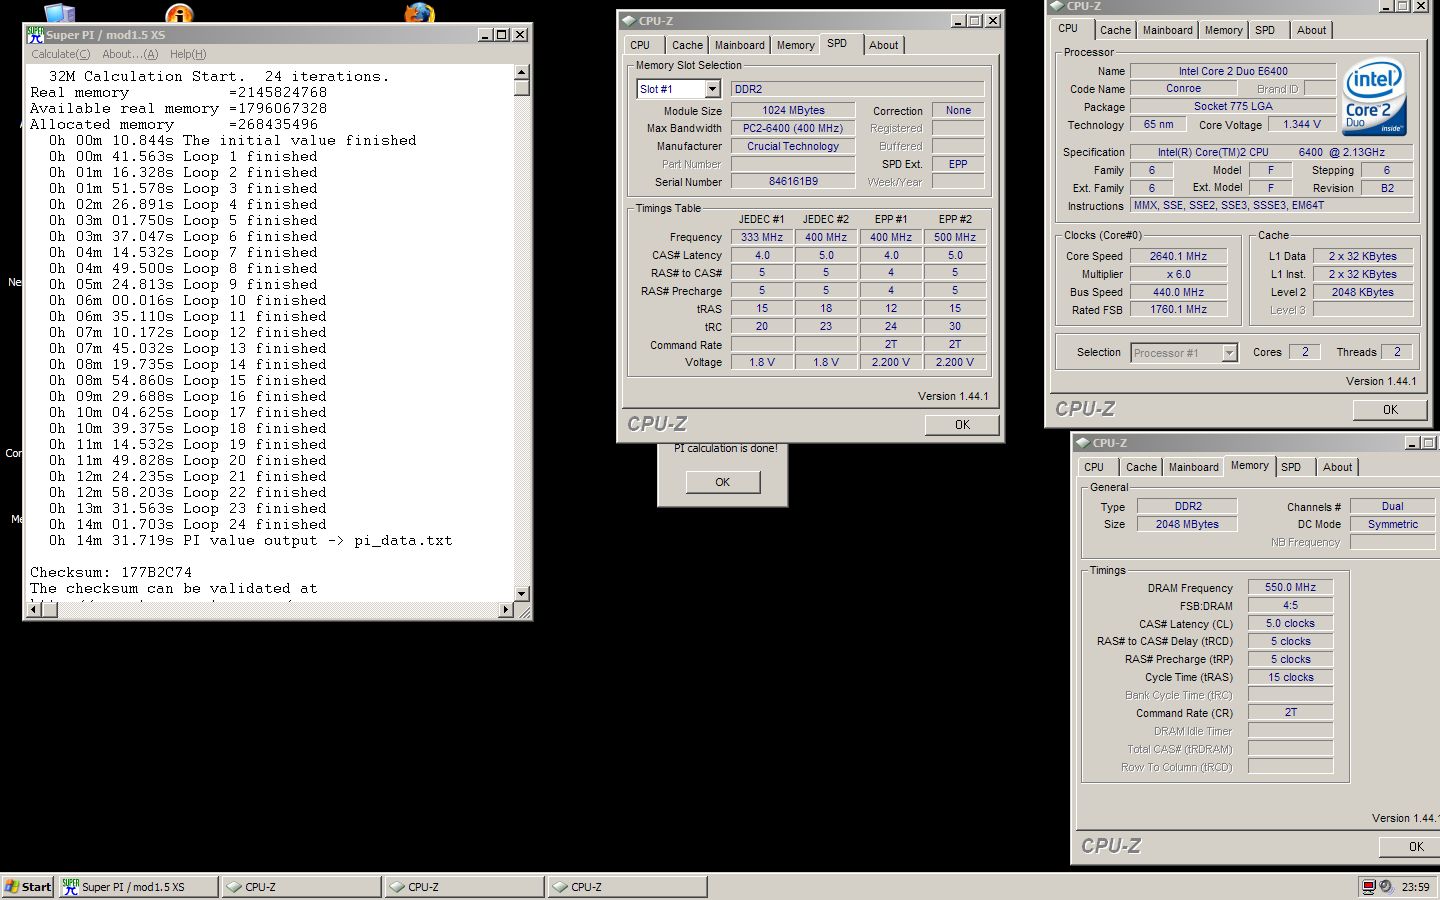1440x900 pixels.
Task: Click the DRAM Frequency value 550.0 MHz
Action: tap(1290, 587)
